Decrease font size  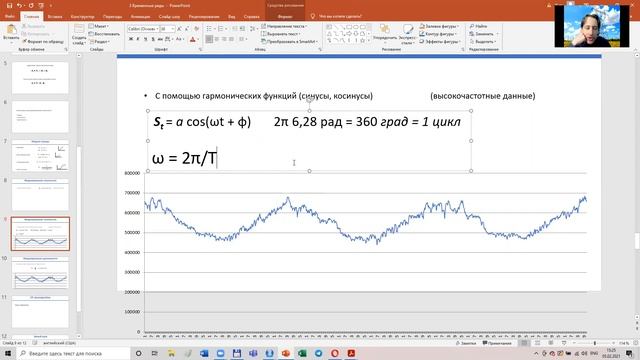(187, 29)
